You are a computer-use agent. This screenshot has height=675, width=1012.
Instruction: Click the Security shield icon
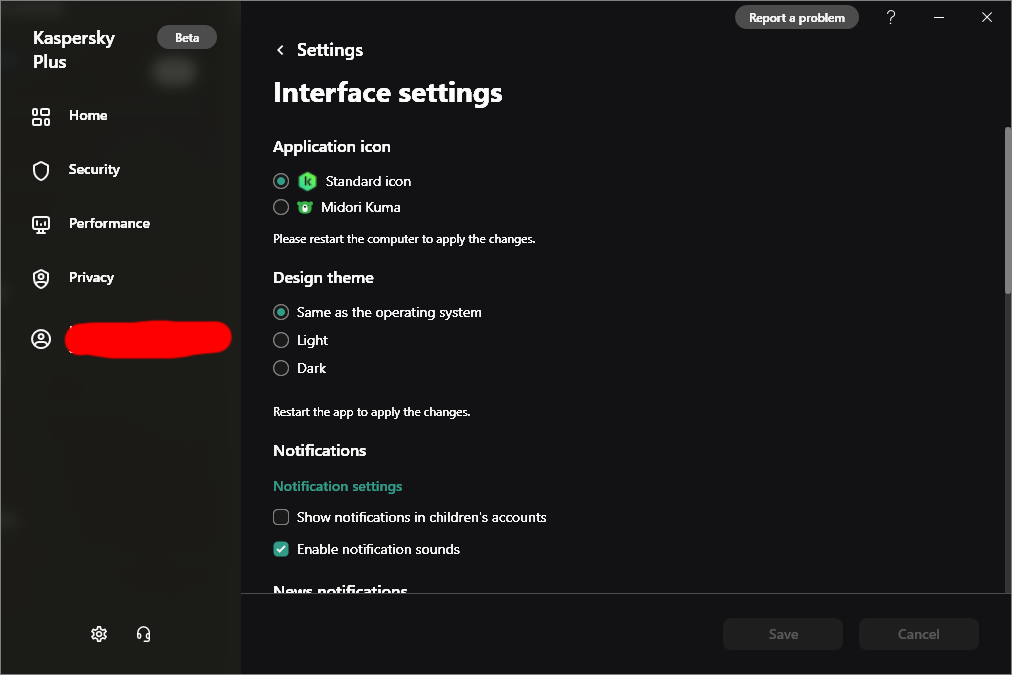tap(41, 170)
